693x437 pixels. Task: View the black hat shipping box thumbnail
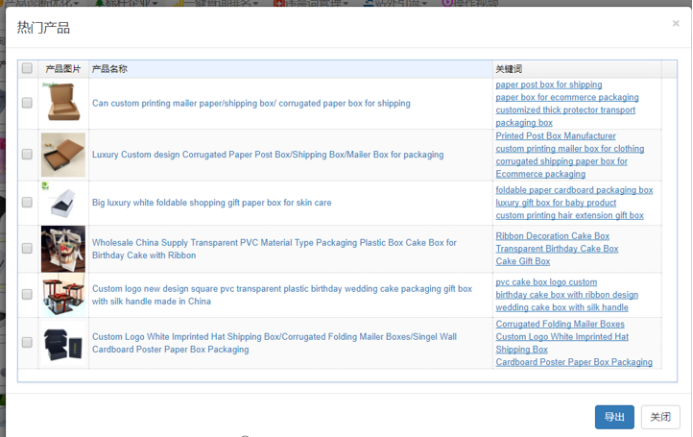click(x=62, y=343)
